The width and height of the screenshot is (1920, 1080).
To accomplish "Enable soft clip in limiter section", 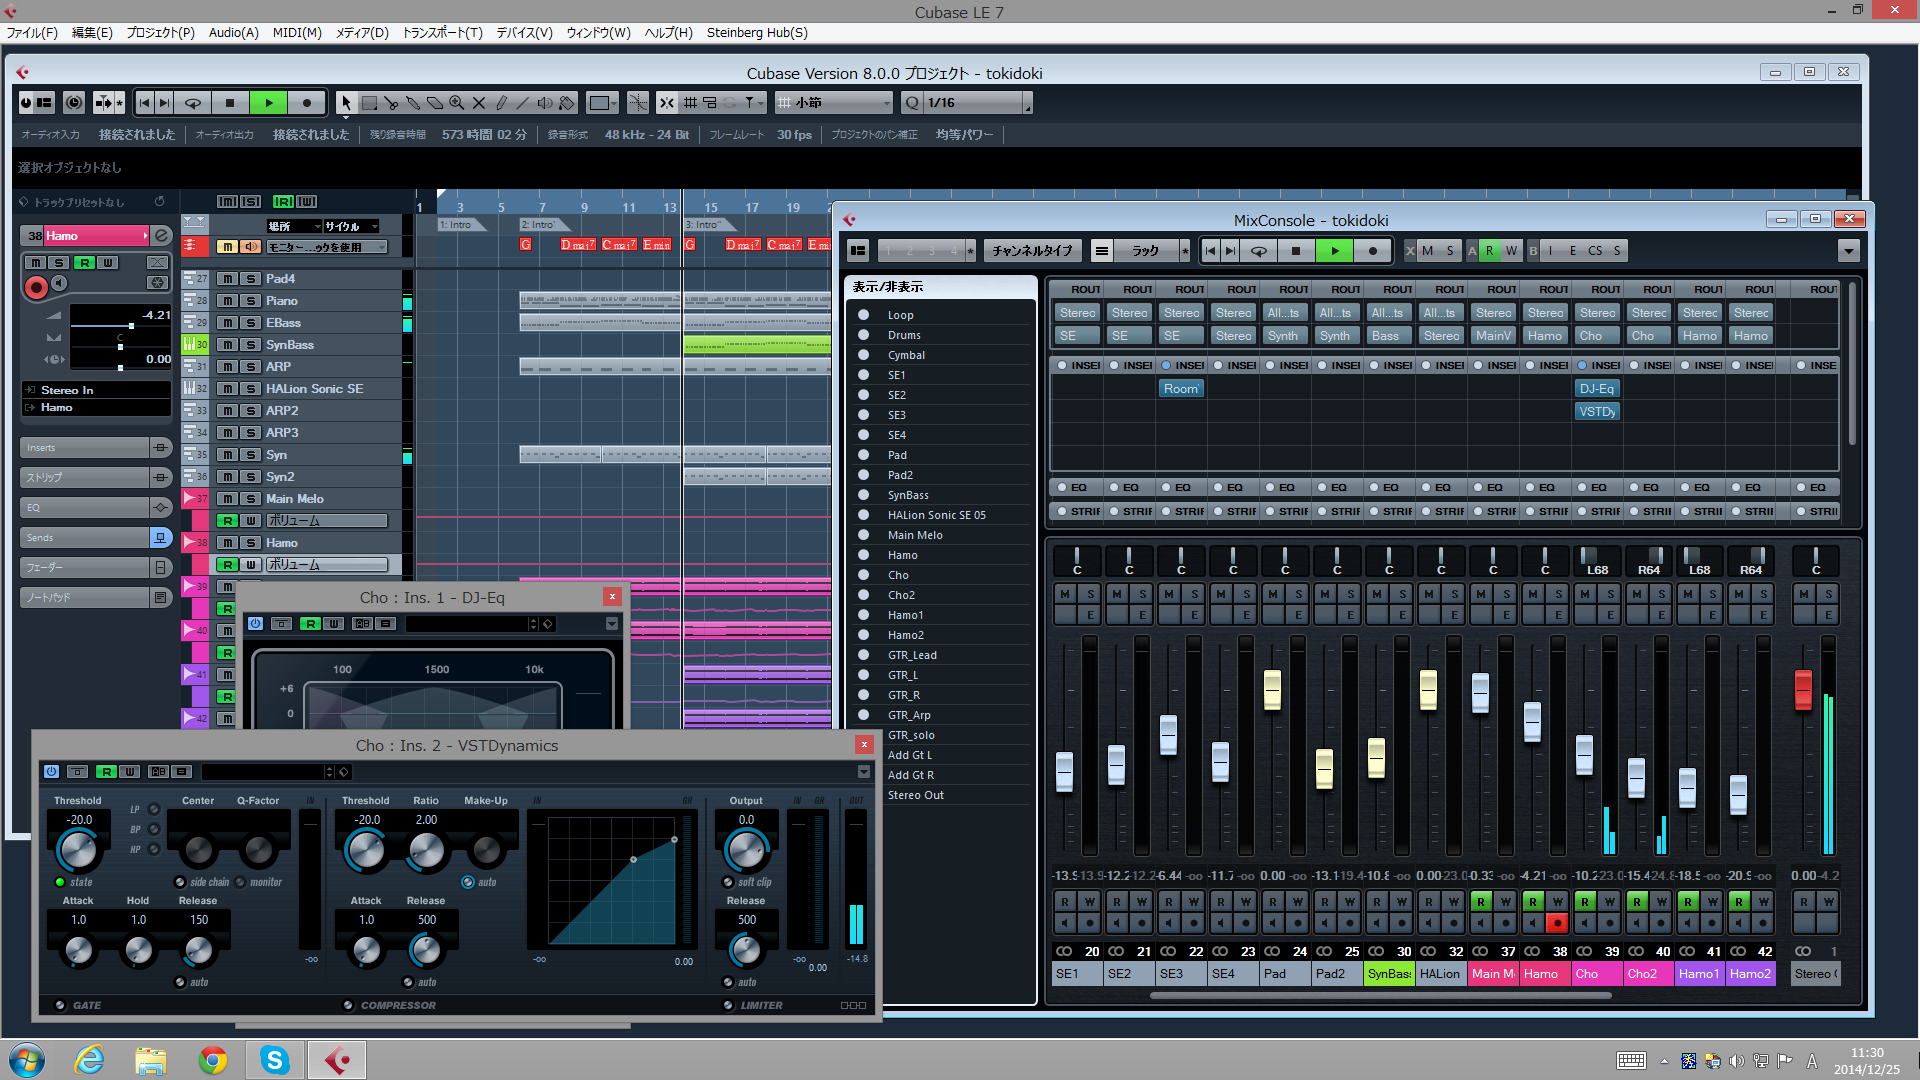I will (728, 882).
